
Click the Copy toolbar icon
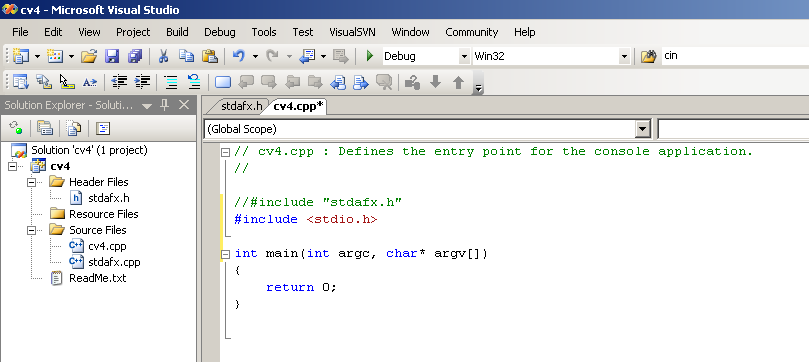click(x=186, y=56)
